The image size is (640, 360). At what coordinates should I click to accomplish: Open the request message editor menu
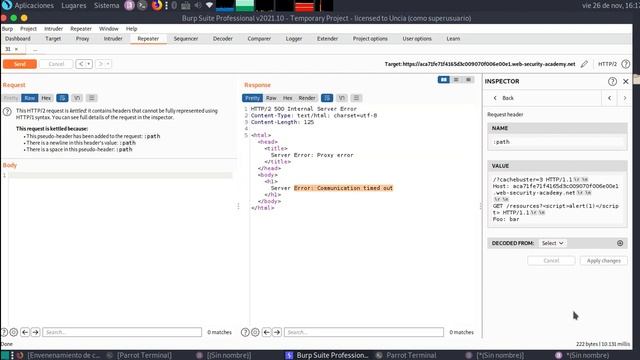point(92,98)
